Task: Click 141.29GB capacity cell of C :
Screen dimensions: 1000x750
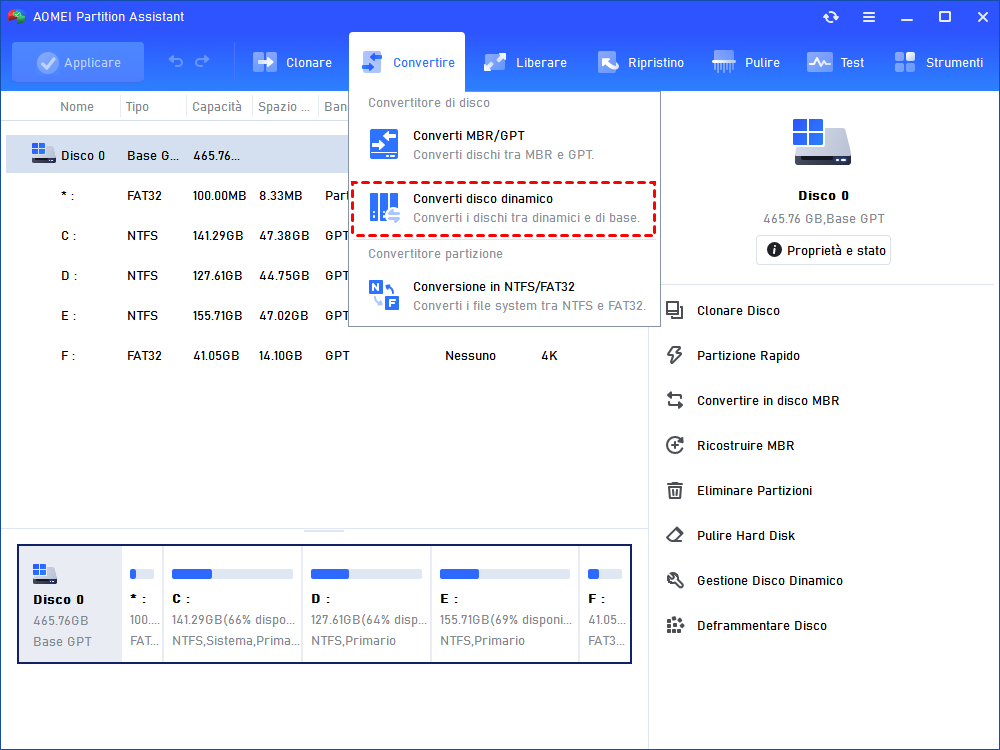Action: coord(218,236)
